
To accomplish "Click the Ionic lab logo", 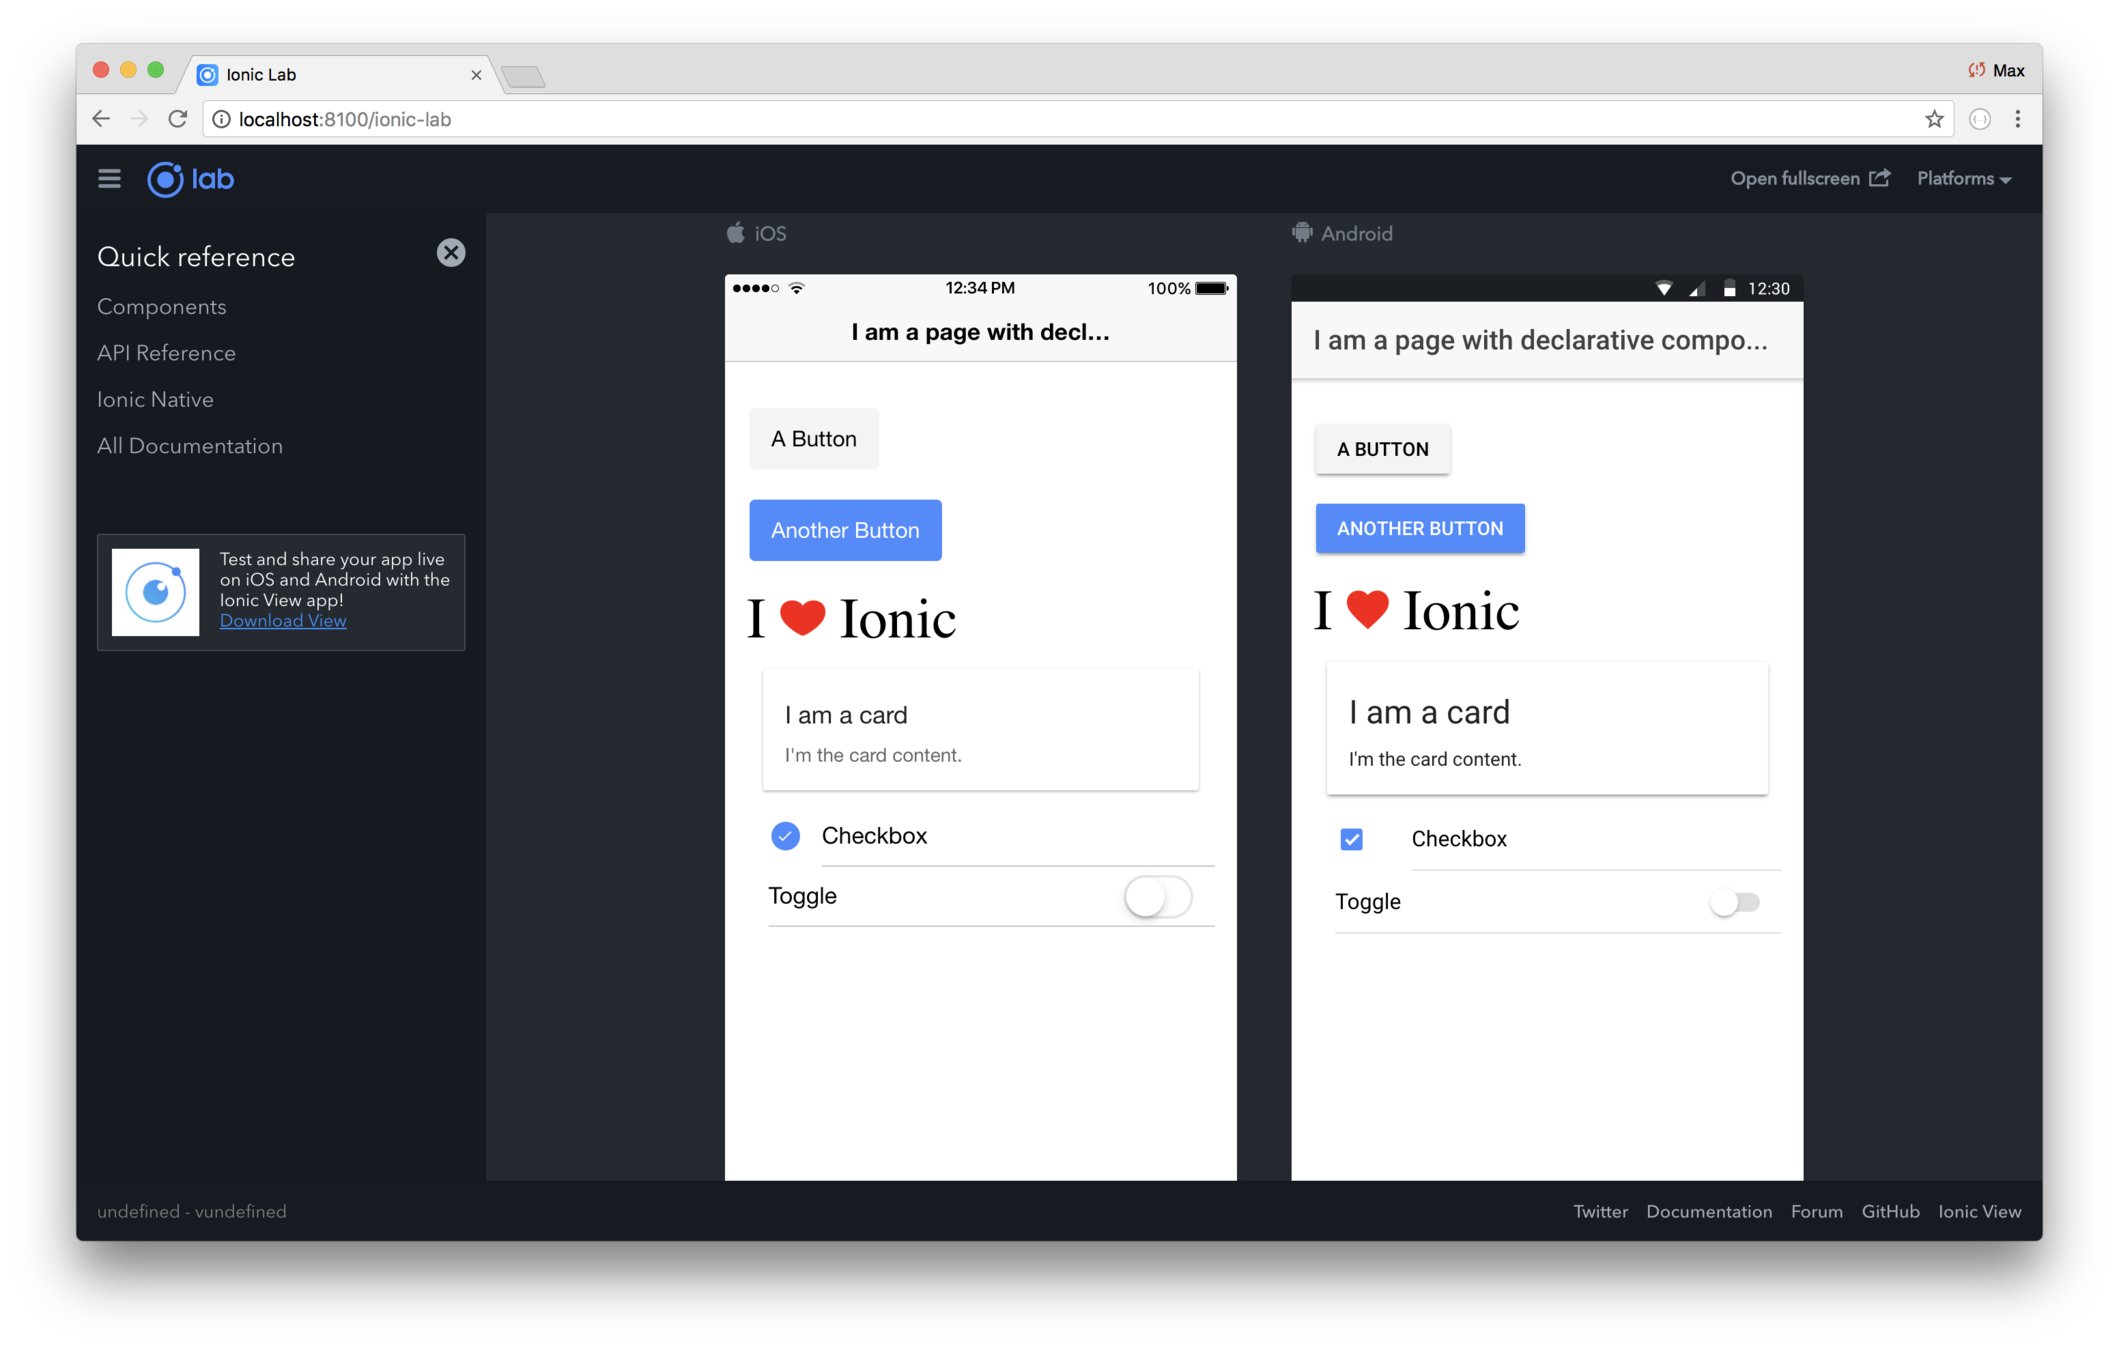I will click(x=191, y=179).
